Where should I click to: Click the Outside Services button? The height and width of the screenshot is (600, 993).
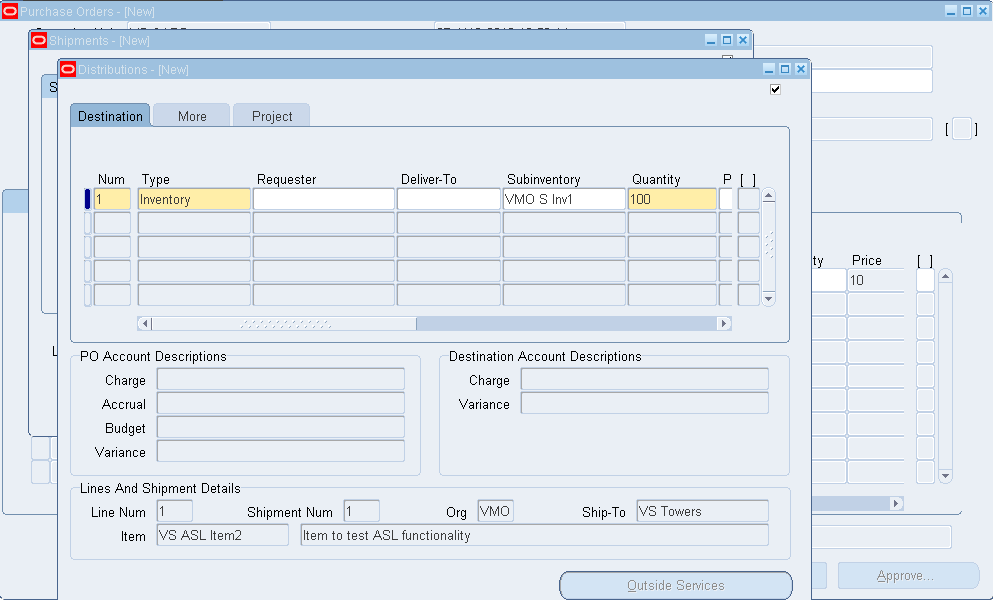tap(675, 585)
